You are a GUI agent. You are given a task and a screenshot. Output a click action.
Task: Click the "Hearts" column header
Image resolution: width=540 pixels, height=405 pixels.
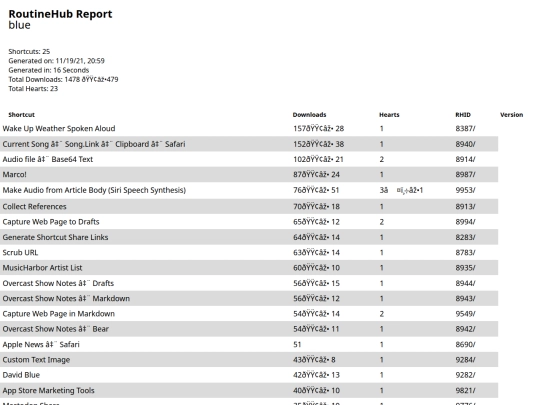point(389,115)
